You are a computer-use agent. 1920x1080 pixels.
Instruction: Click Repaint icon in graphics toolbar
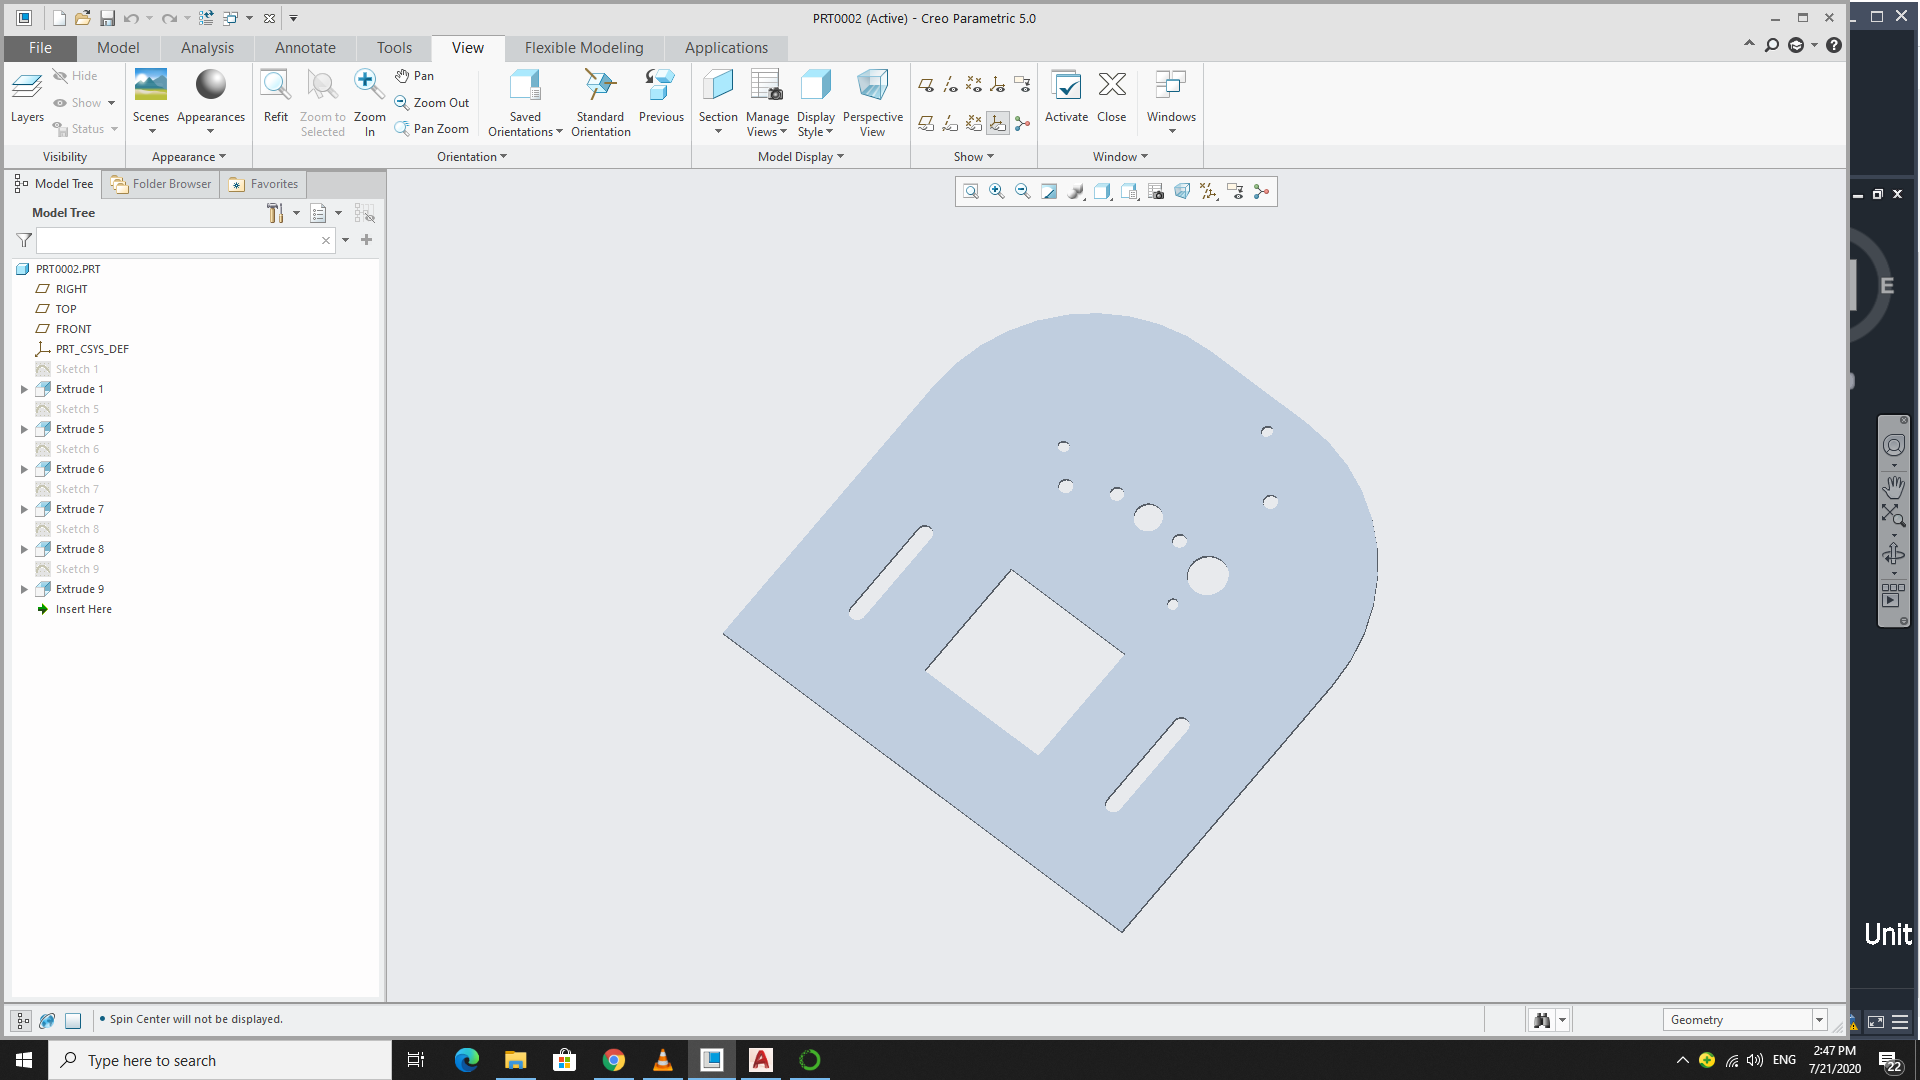click(x=1049, y=192)
